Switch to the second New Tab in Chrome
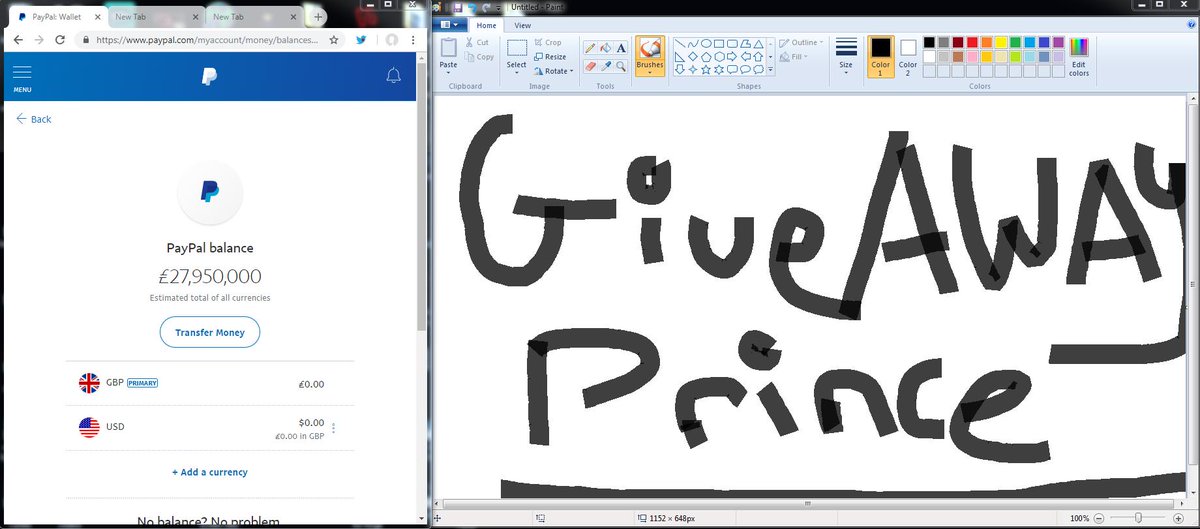The width and height of the screenshot is (1200, 529). coord(255,16)
